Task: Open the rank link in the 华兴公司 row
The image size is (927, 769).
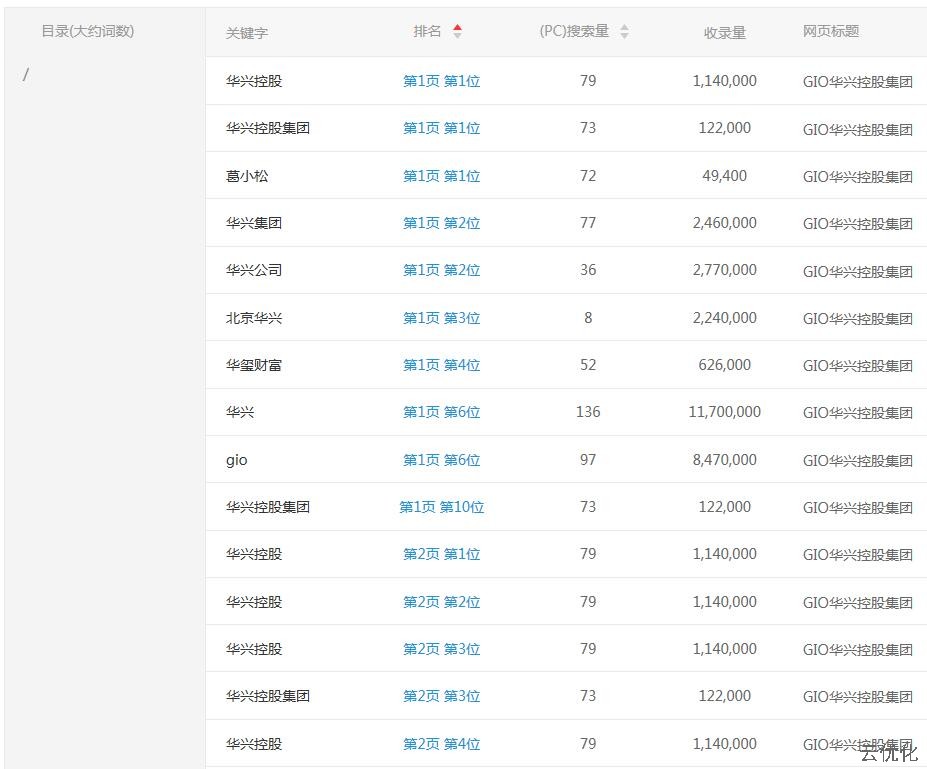Action: (x=442, y=270)
